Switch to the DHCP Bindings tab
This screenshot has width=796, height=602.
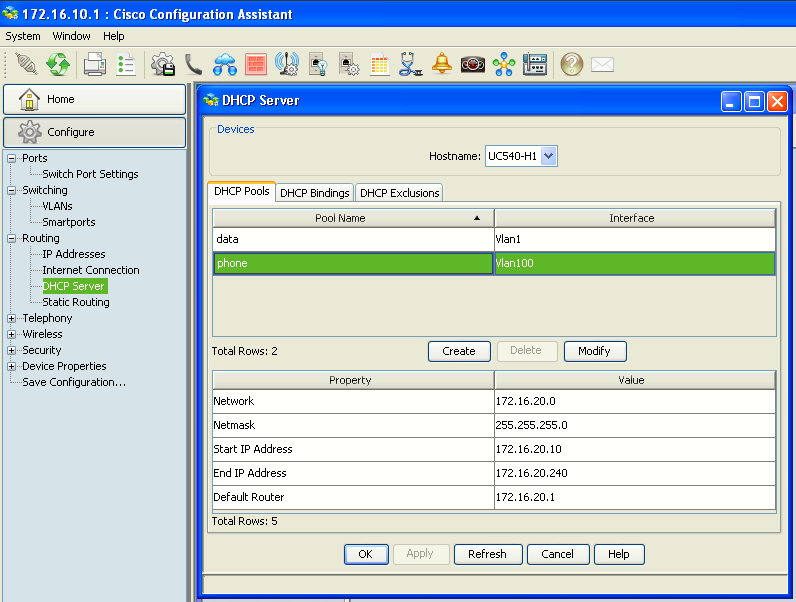(315, 193)
